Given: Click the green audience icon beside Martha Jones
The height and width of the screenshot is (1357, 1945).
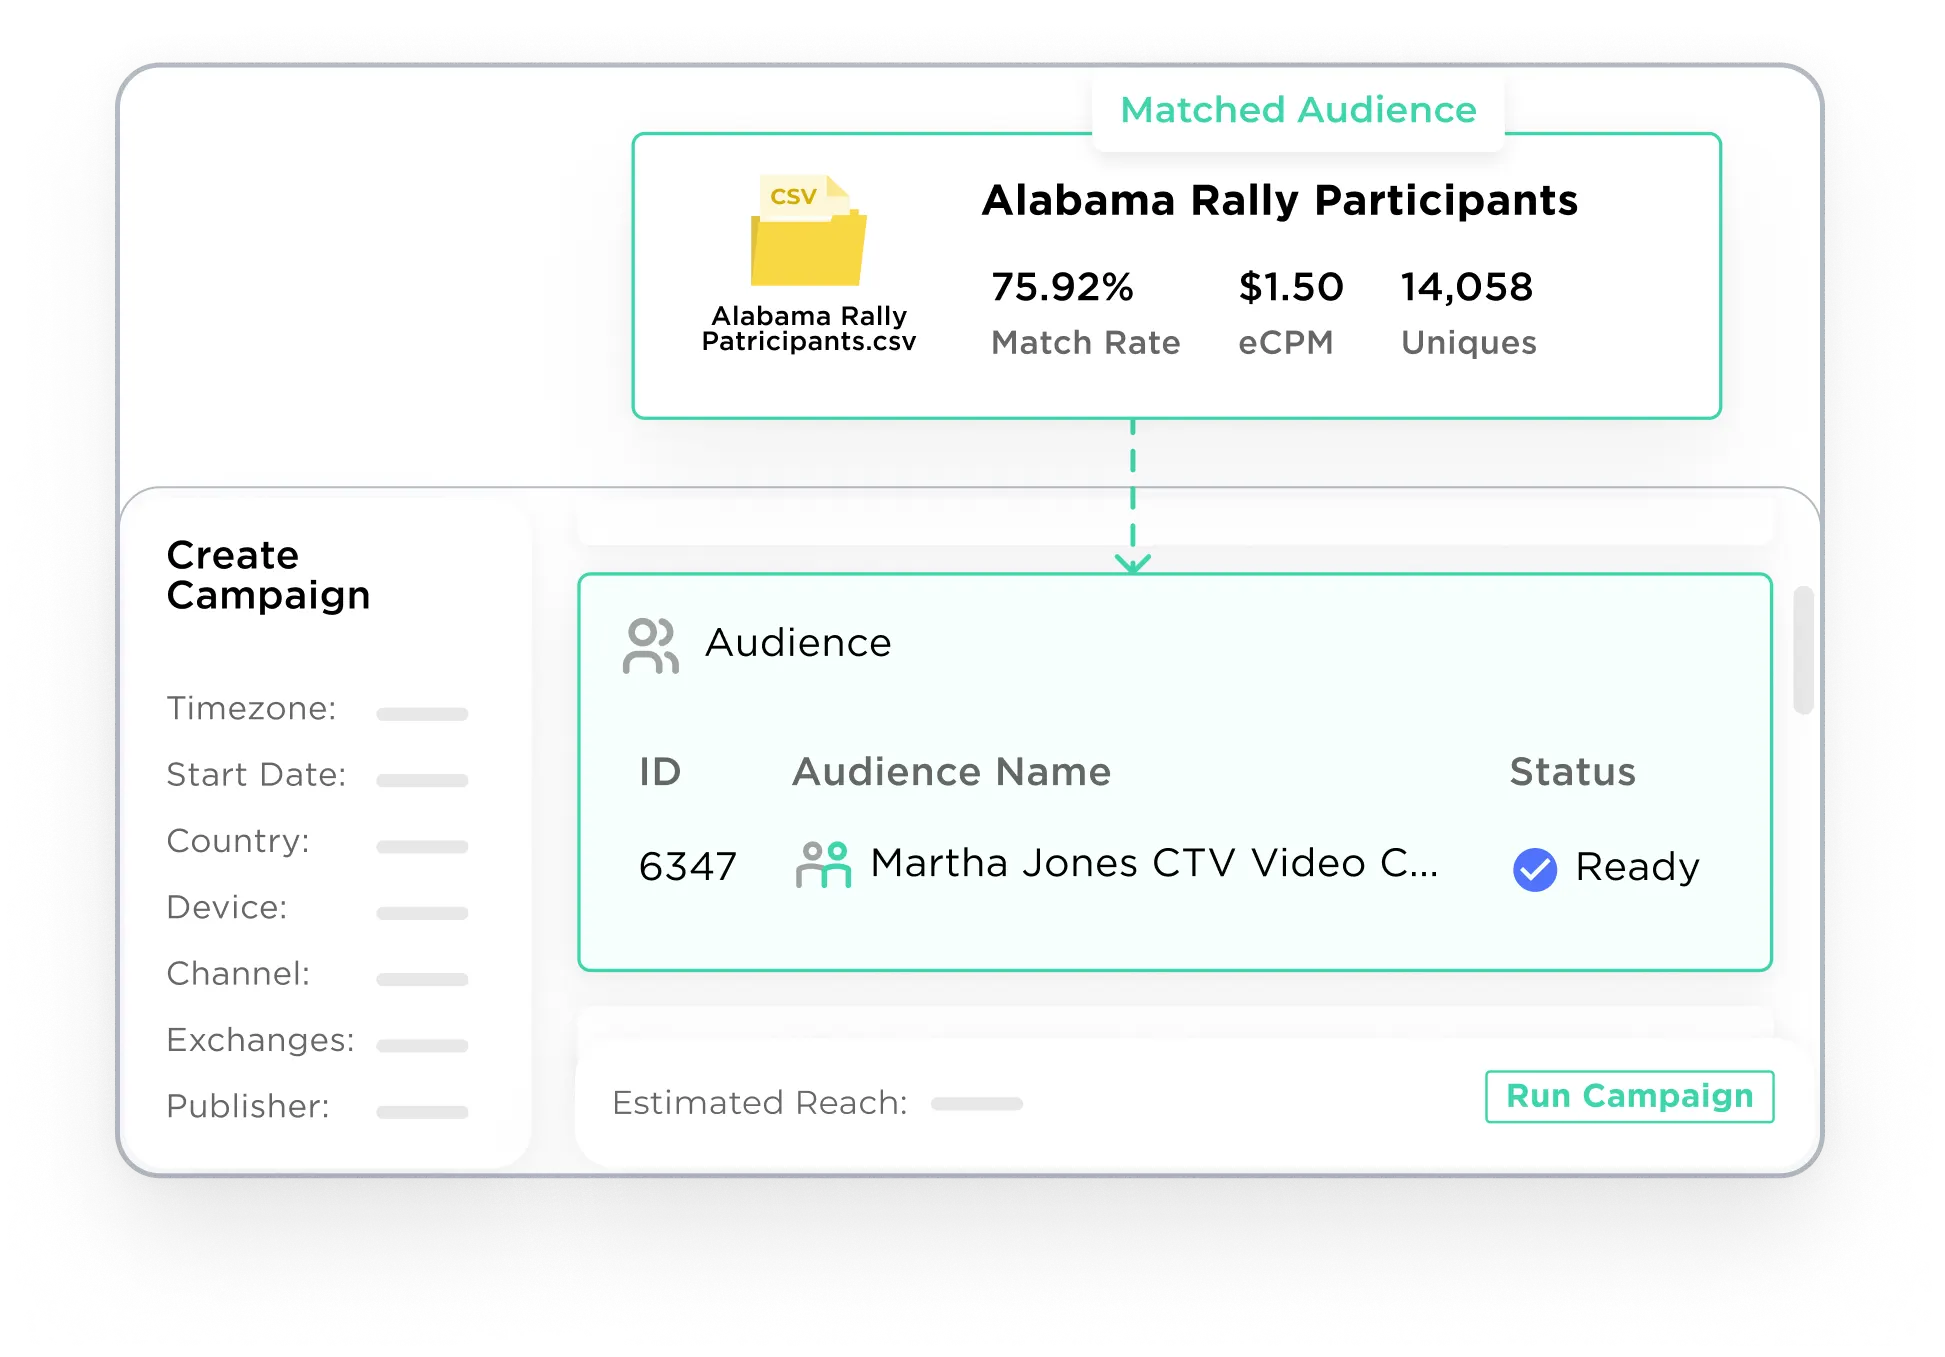Looking at the screenshot, I should tap(823, 865).
